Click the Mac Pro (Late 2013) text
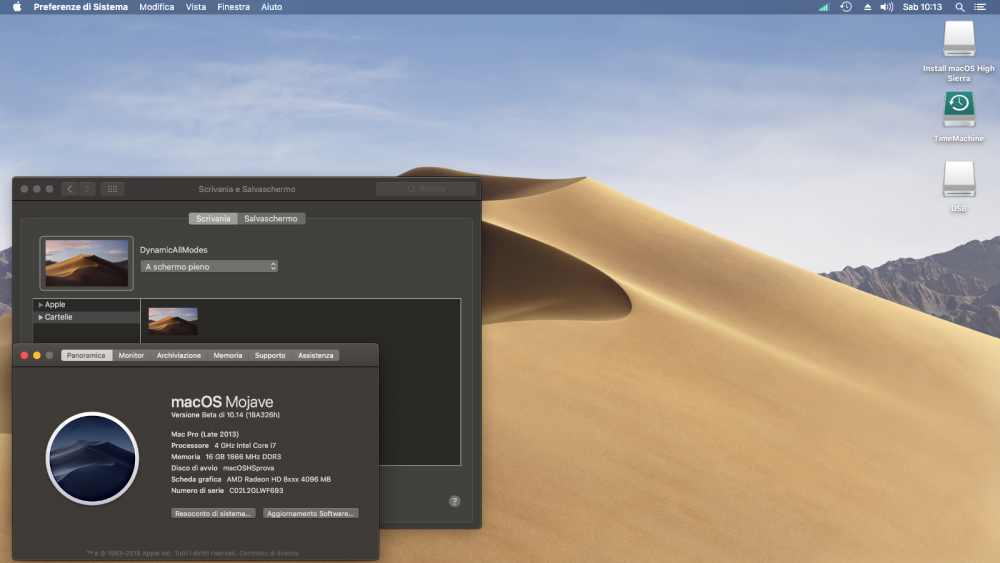 [x=205, y=434]
